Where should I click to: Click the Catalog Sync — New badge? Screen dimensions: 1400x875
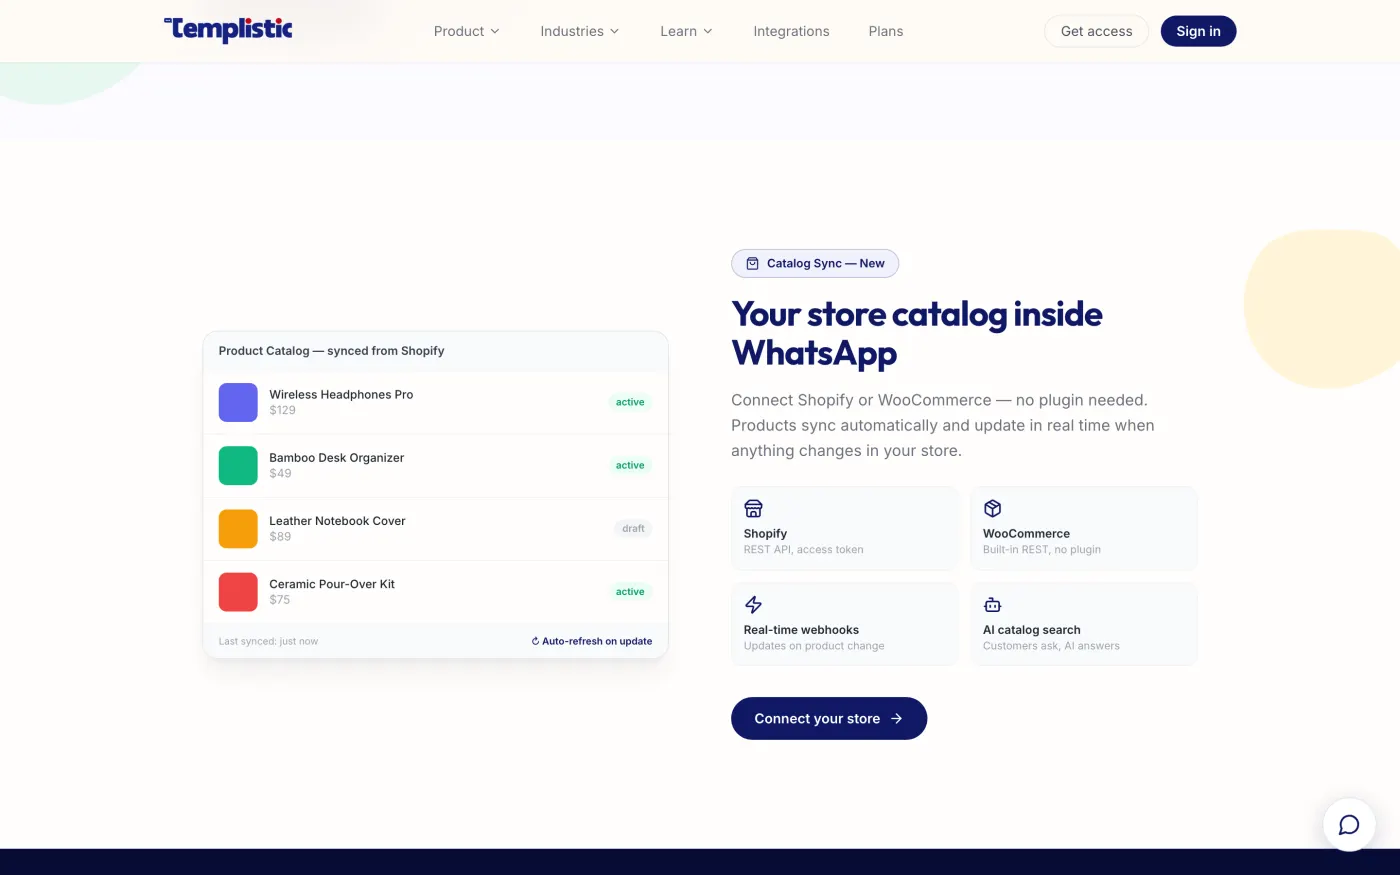pyautogui.click(x=815, y=263)
